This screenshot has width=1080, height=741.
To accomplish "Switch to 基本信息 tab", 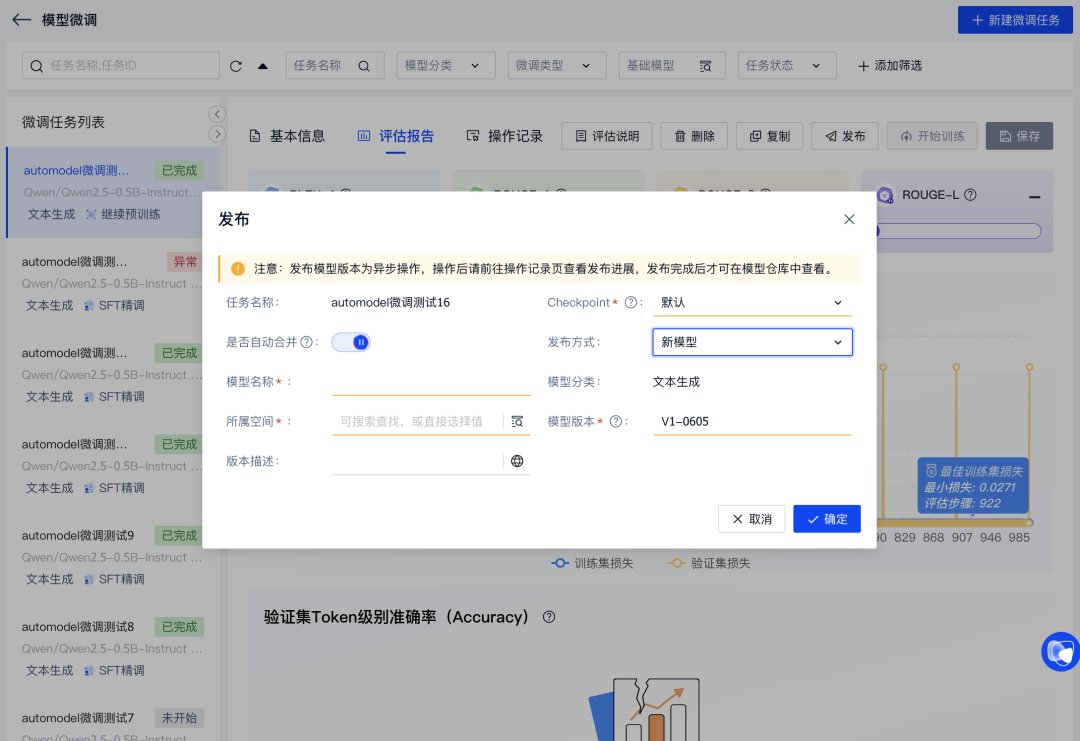I will click(287, 136).
